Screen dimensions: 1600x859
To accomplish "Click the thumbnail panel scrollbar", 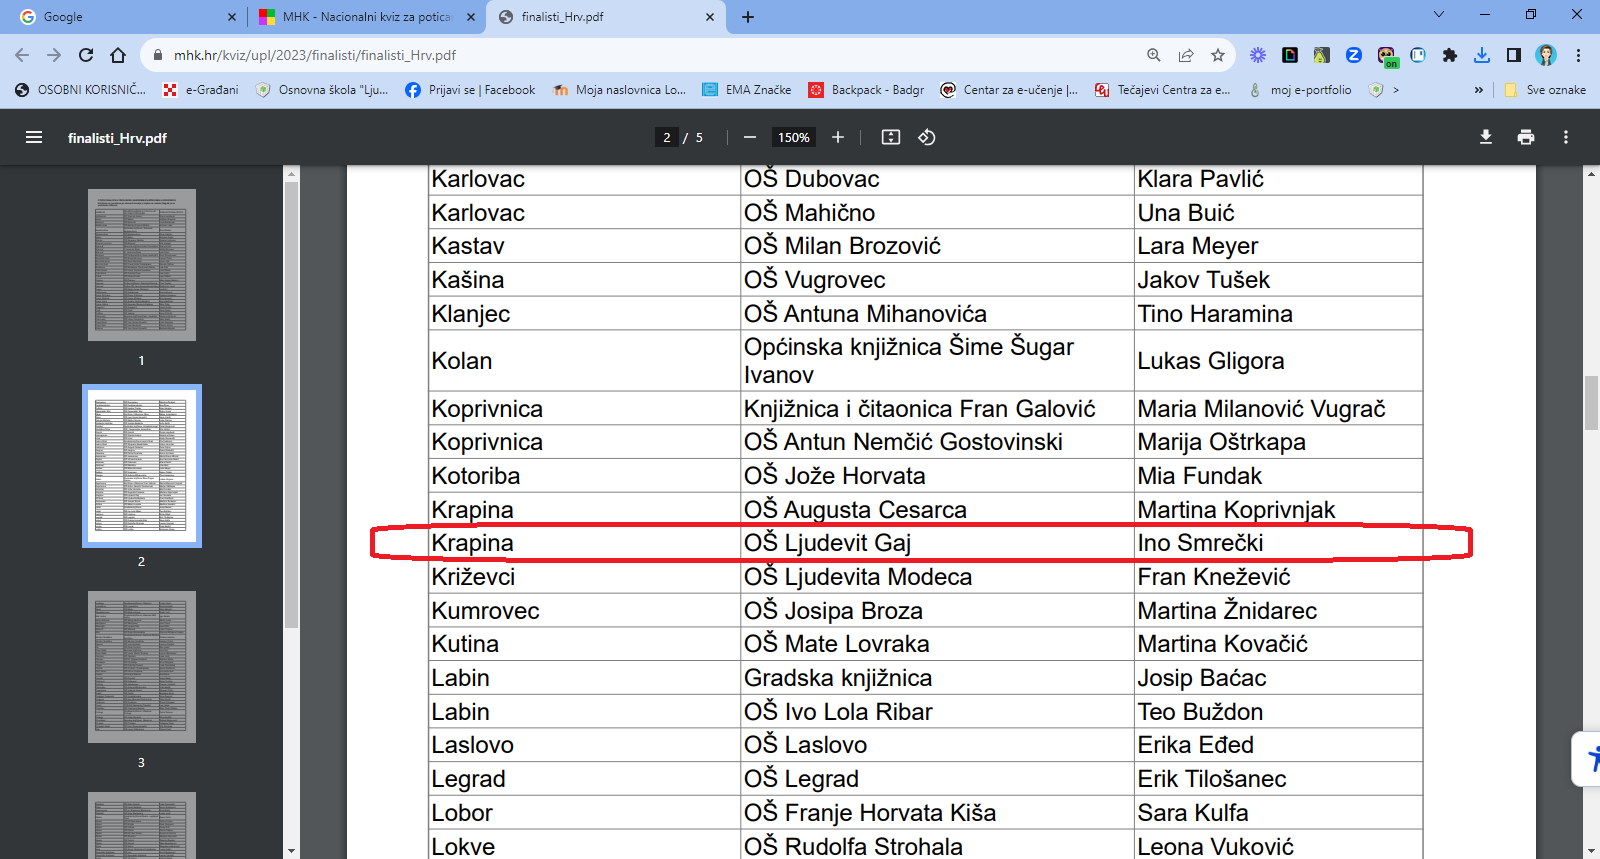I will [291, 405].
